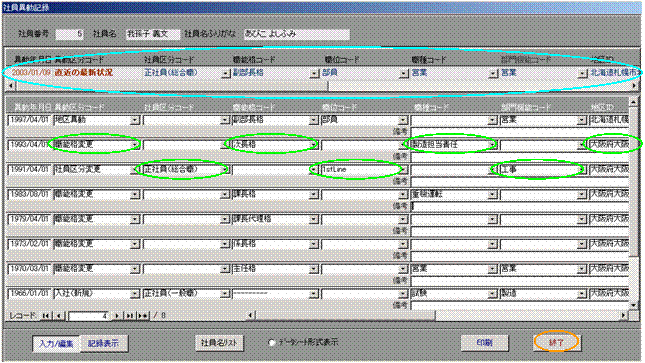Screen dimensions: 645x363
Task: Click record number box showing 4
Action: pos(89,316)
